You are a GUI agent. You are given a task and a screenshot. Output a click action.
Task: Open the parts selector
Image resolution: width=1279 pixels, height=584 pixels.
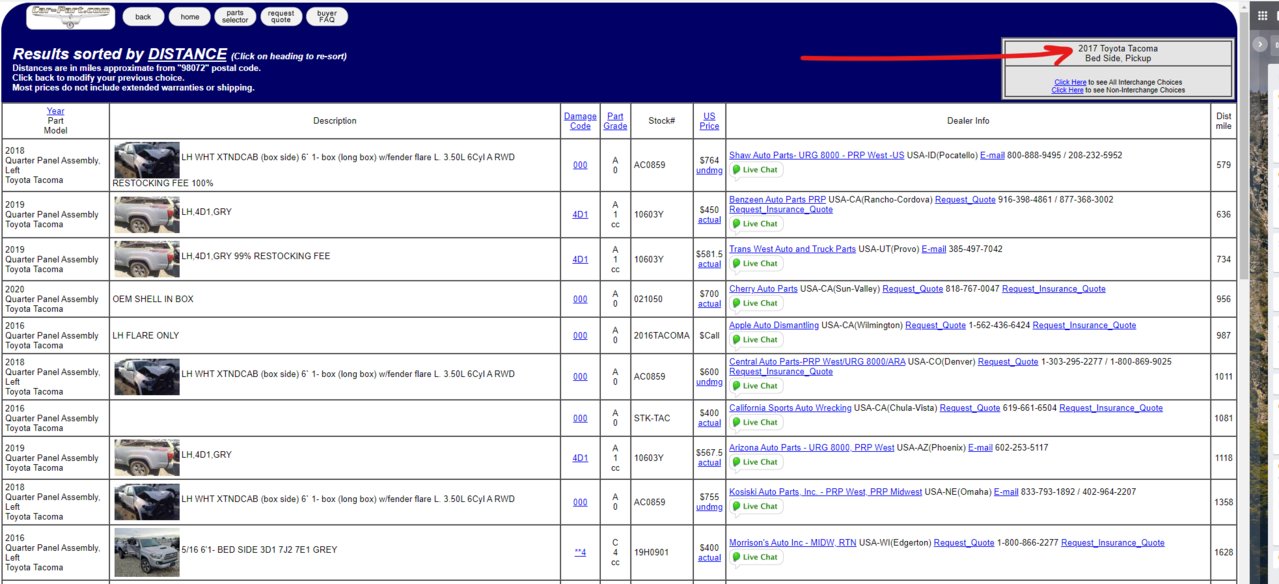(235, 17)
